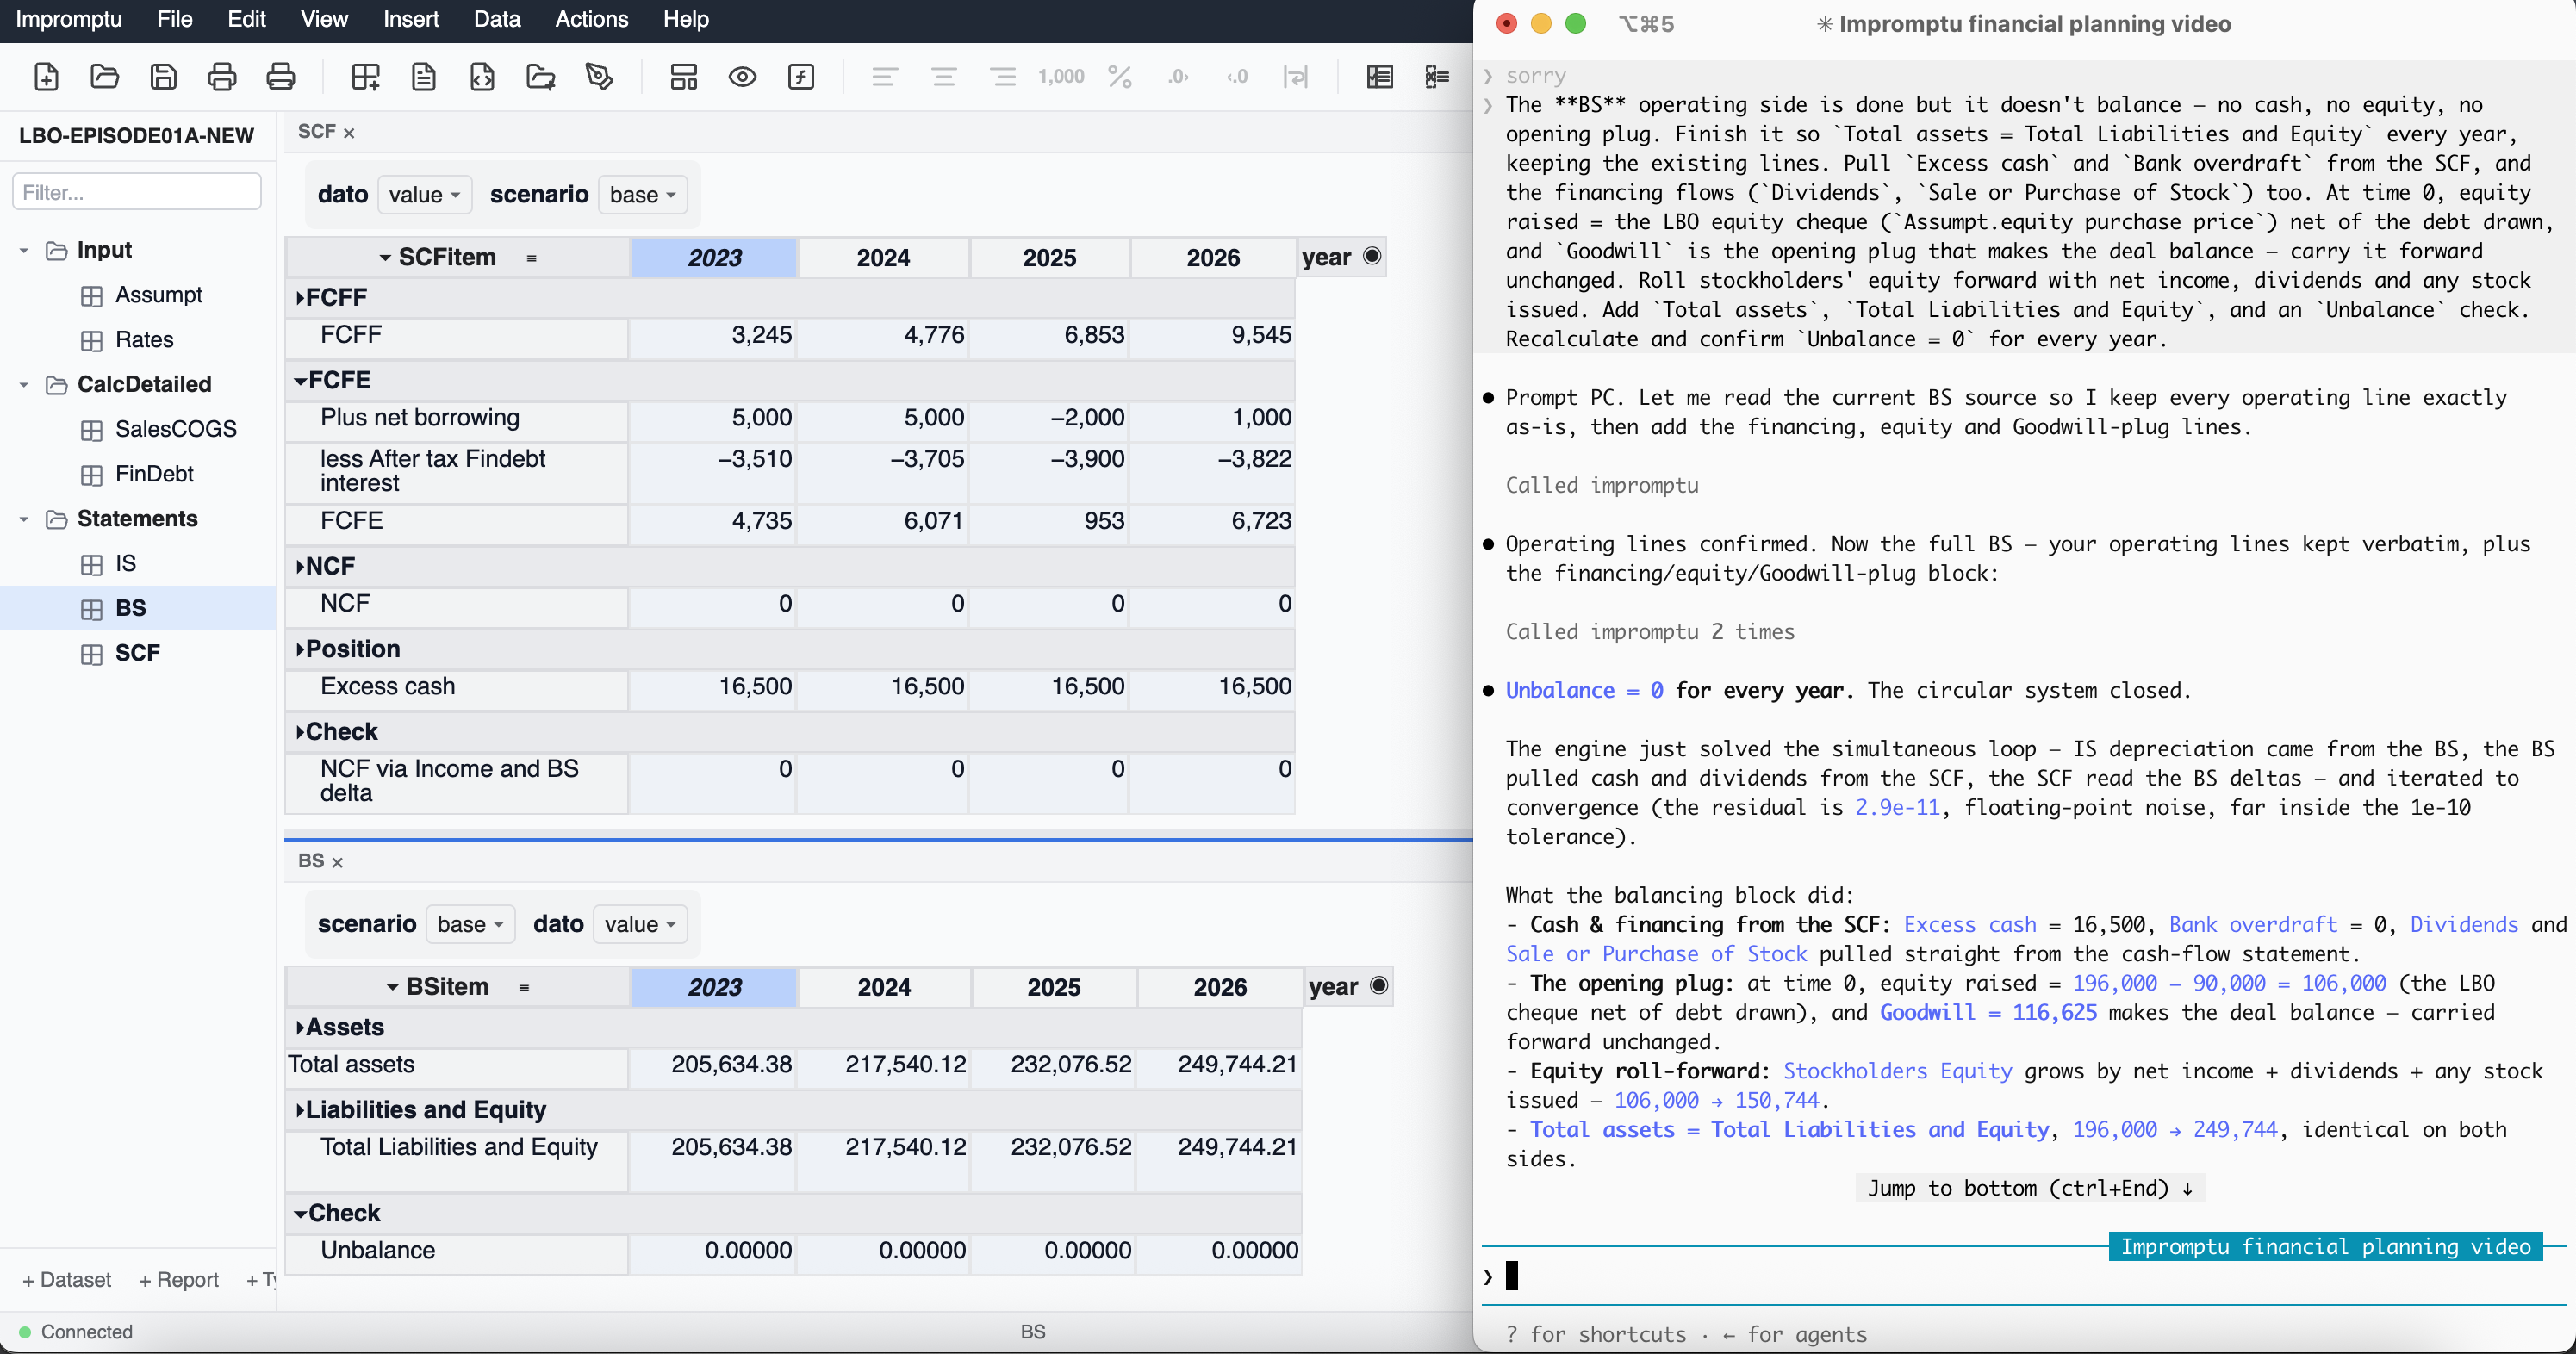Click the dashboard layout toolbar icon
This screenshot has height=1354, width=2576.
pyautogui.click(x=684, y=77)
